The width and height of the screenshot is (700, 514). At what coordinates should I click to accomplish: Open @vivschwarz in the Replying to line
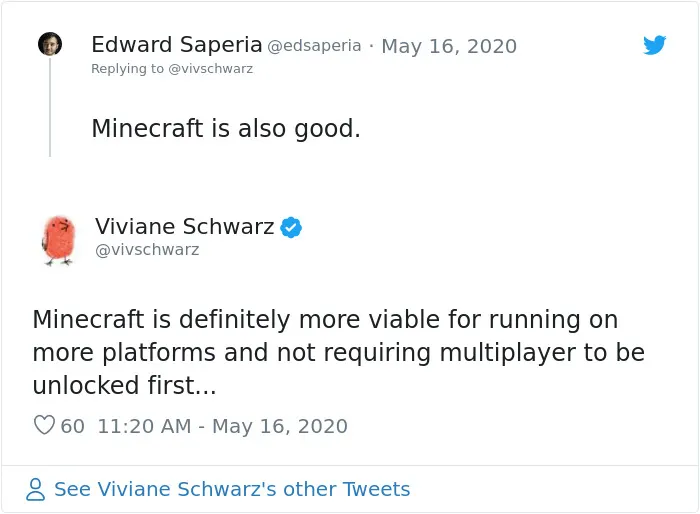coord(210,69)
